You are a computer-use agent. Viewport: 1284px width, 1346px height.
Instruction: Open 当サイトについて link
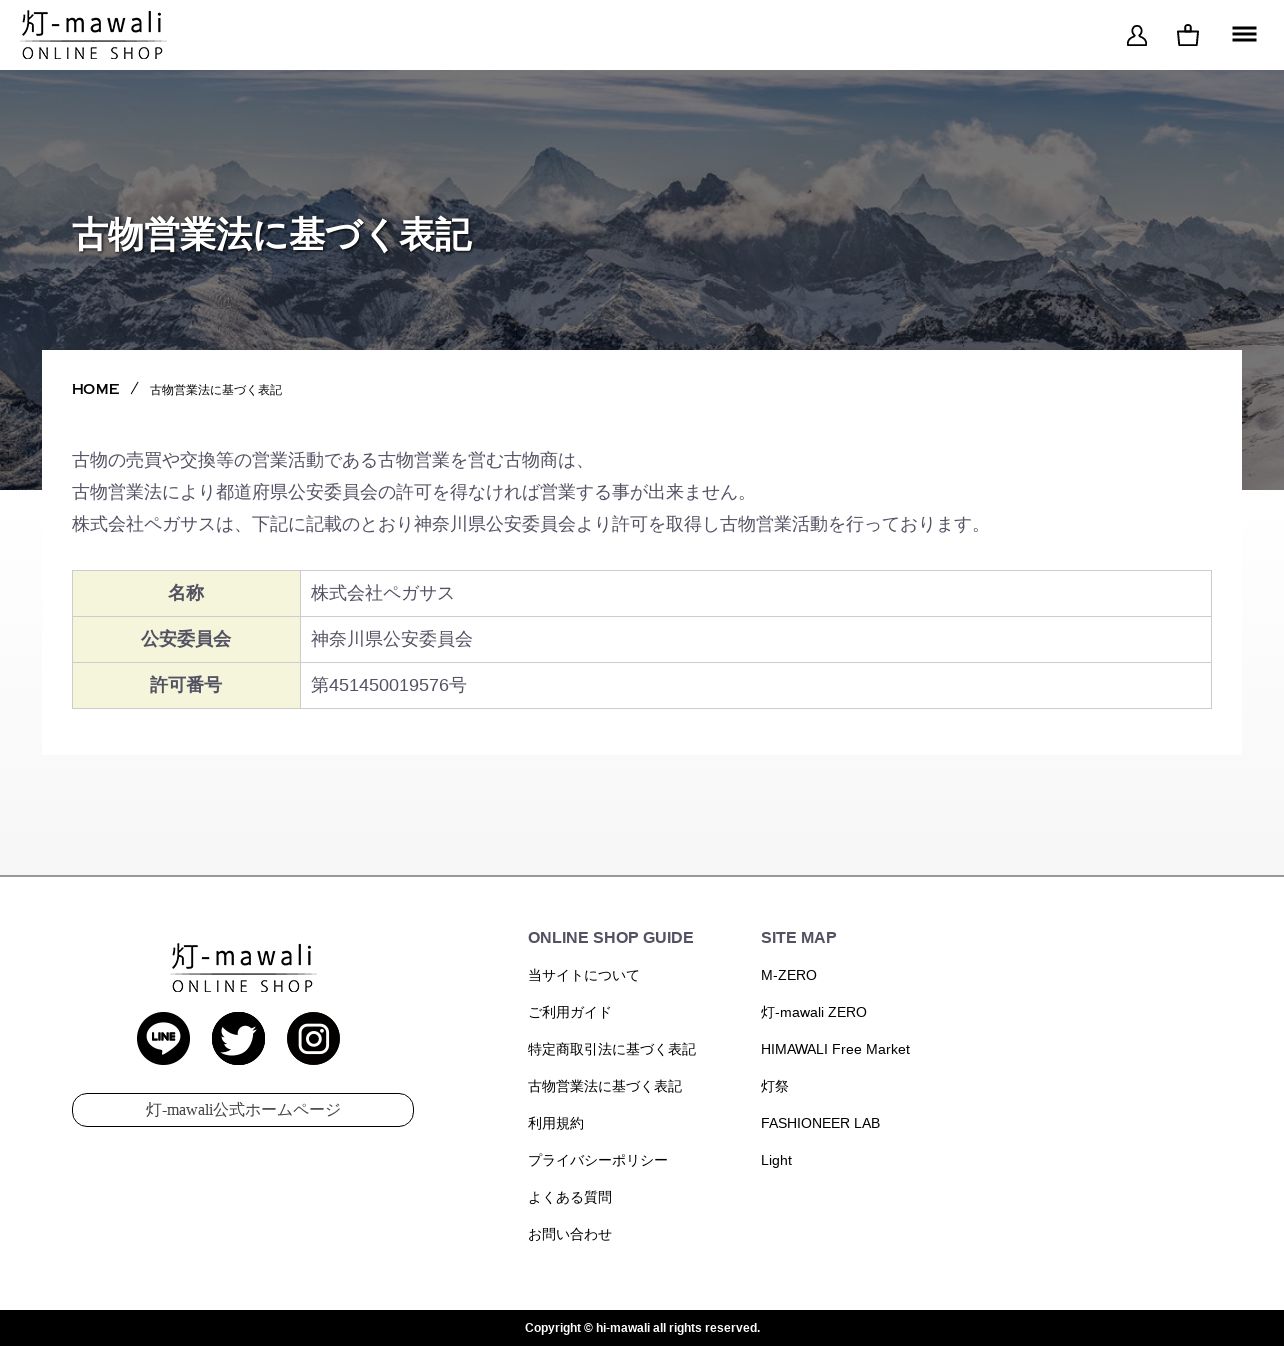(x=584, y=975)
